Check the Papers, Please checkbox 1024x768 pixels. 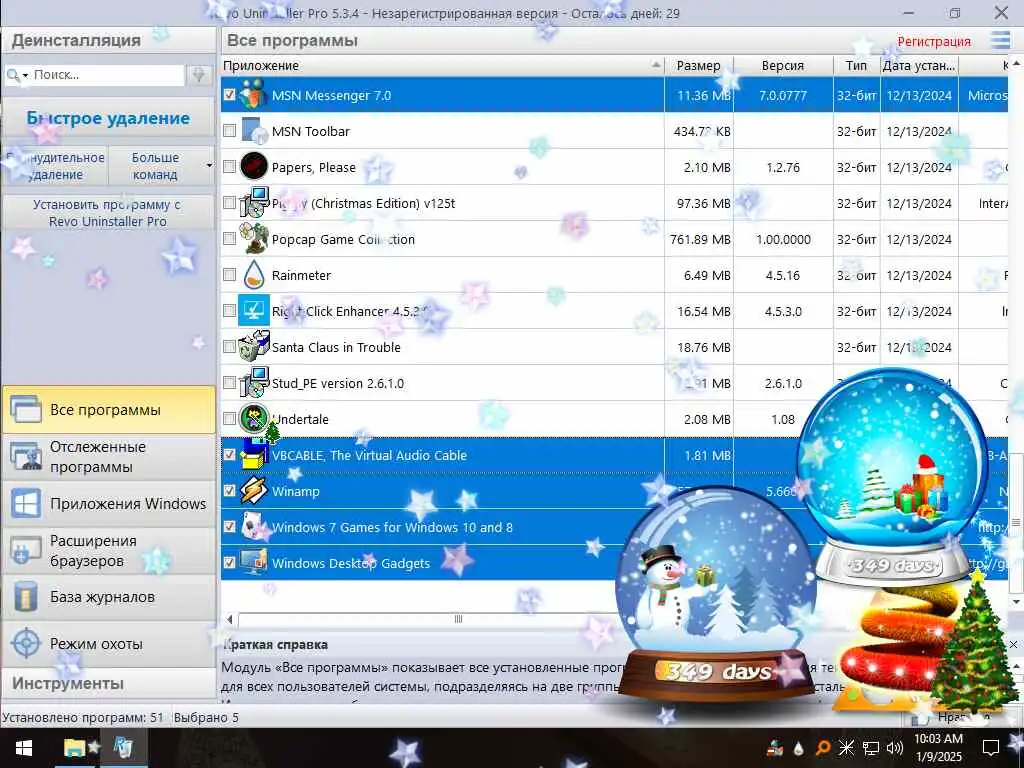(x=229, y=167)
